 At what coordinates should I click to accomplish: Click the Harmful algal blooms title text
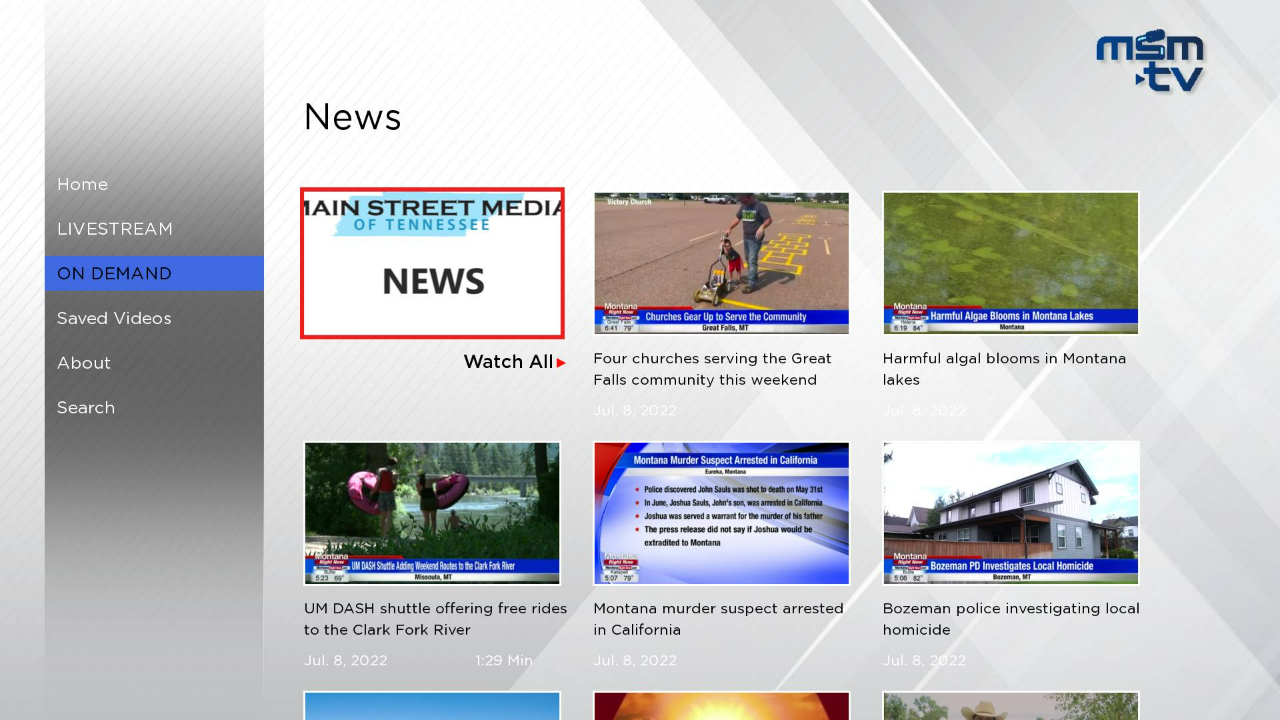click(1004, 369)
